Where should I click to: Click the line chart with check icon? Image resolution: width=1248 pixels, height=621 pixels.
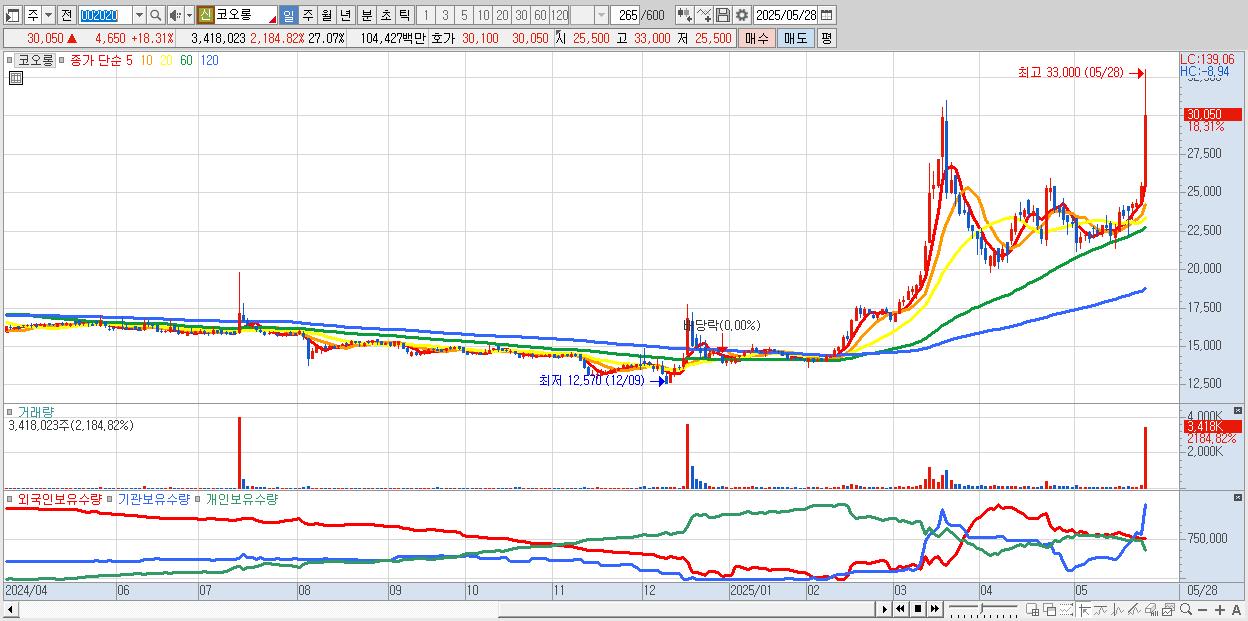704,15
